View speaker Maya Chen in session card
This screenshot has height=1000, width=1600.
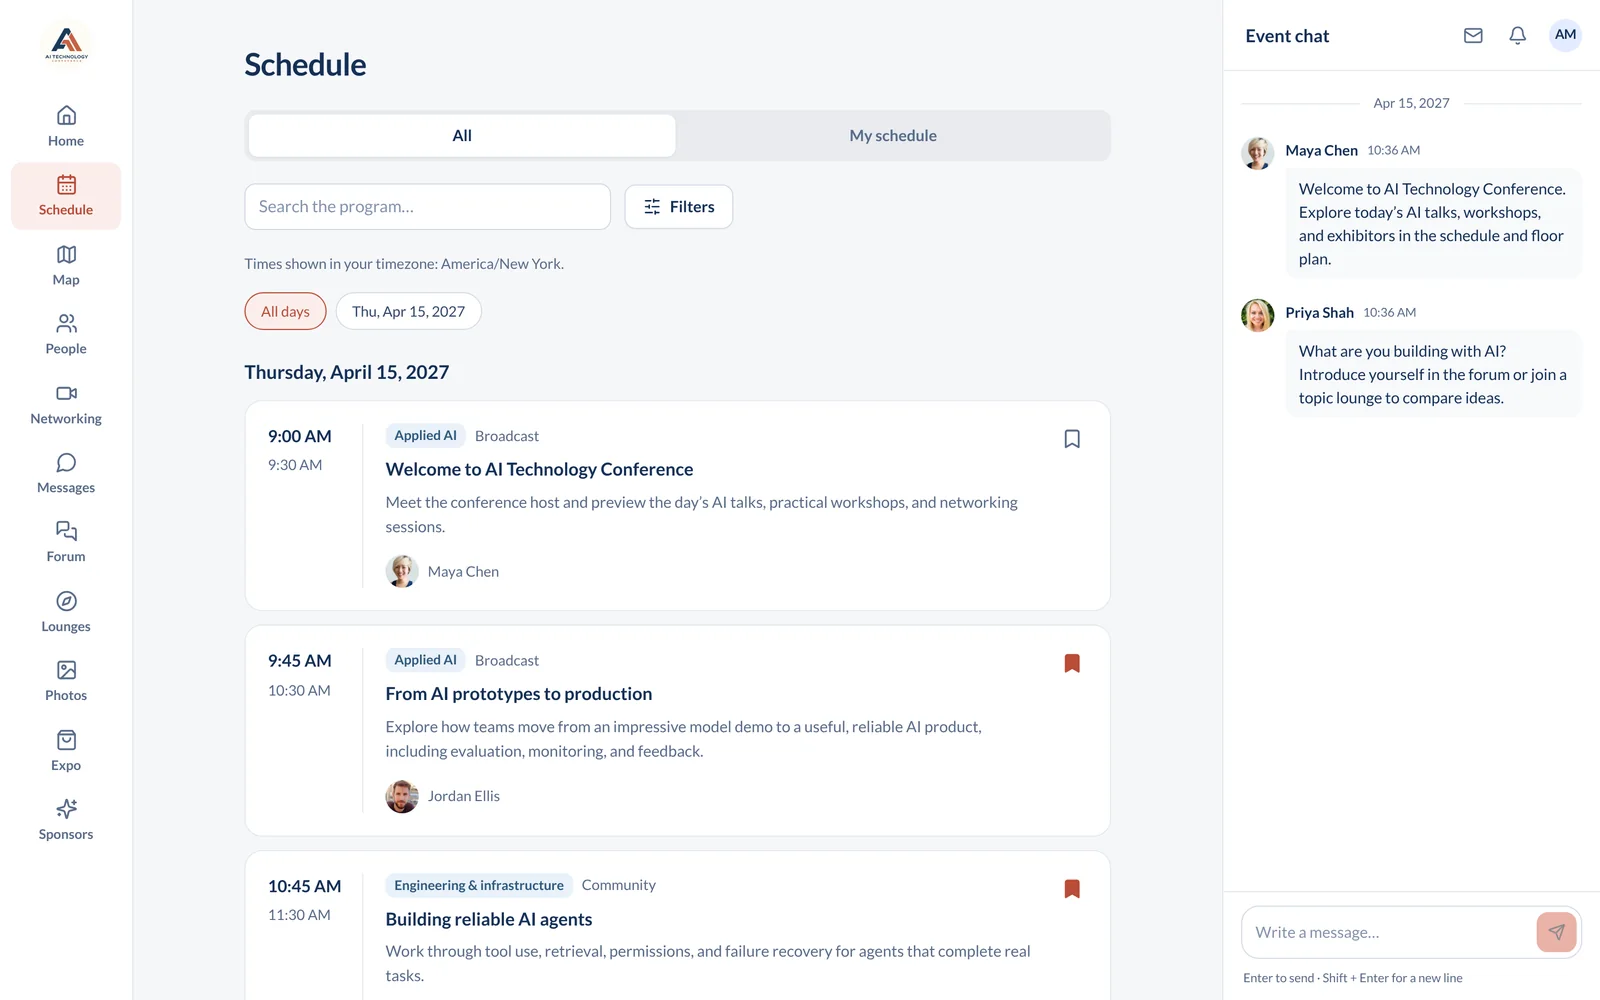(463, 572)
